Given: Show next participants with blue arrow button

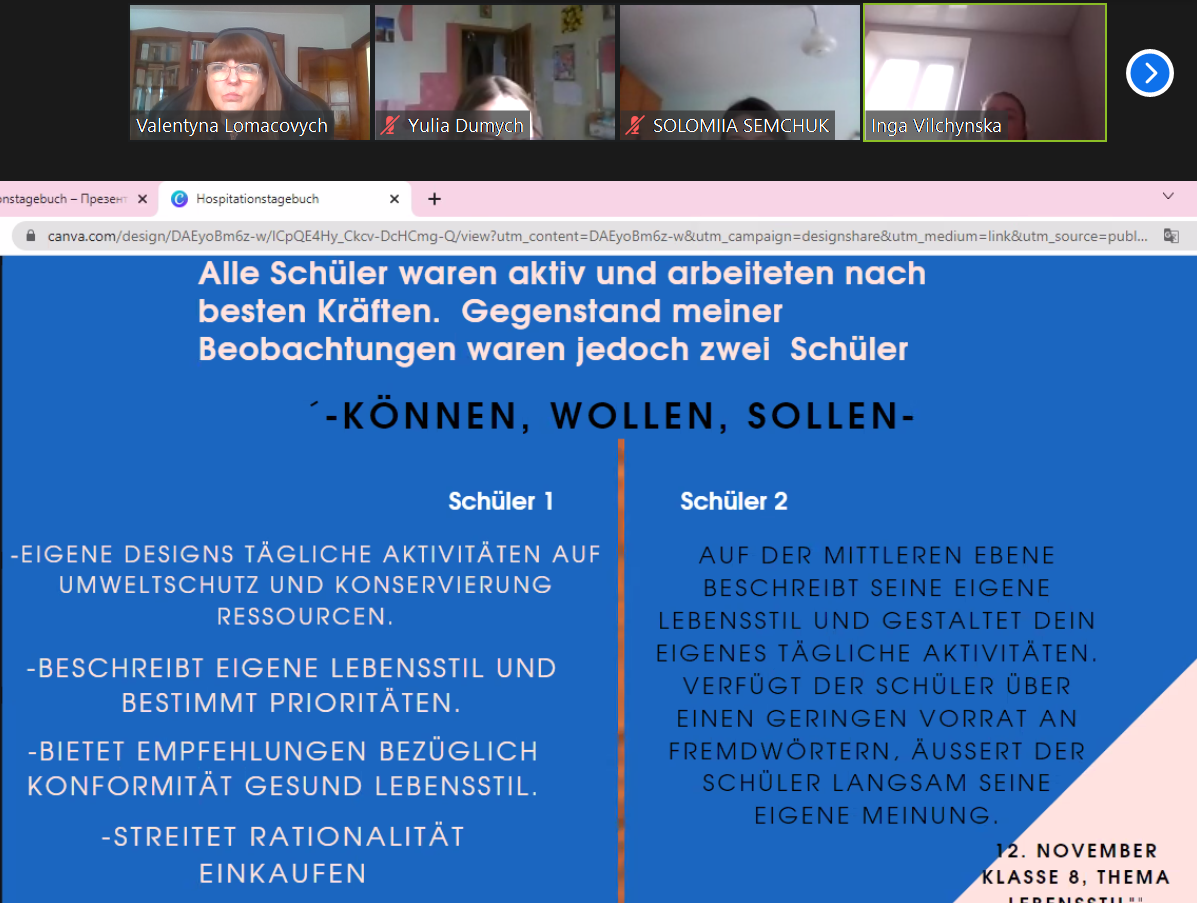Looking at the screenshot, I should tap(1149, 73).
